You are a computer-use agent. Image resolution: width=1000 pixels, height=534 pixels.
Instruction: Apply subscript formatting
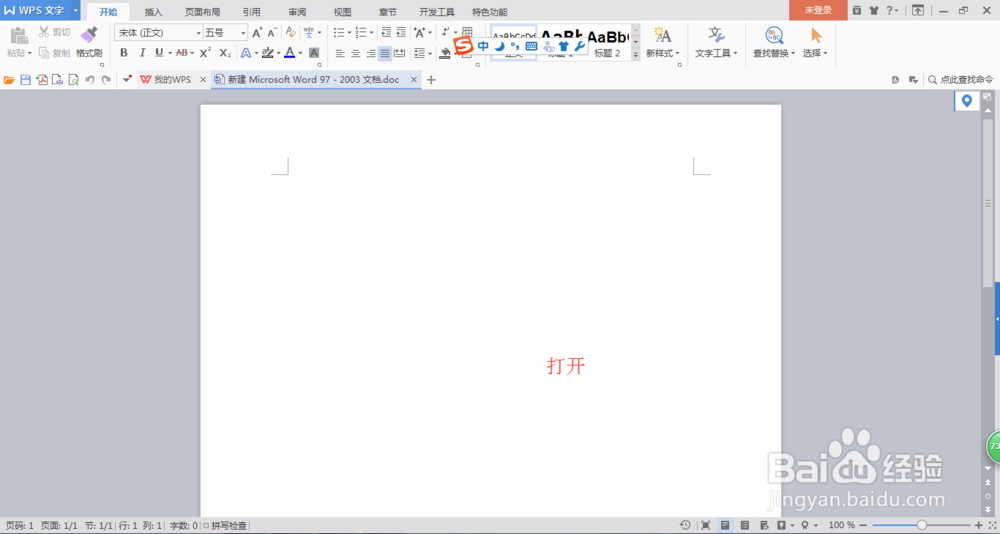224,53
